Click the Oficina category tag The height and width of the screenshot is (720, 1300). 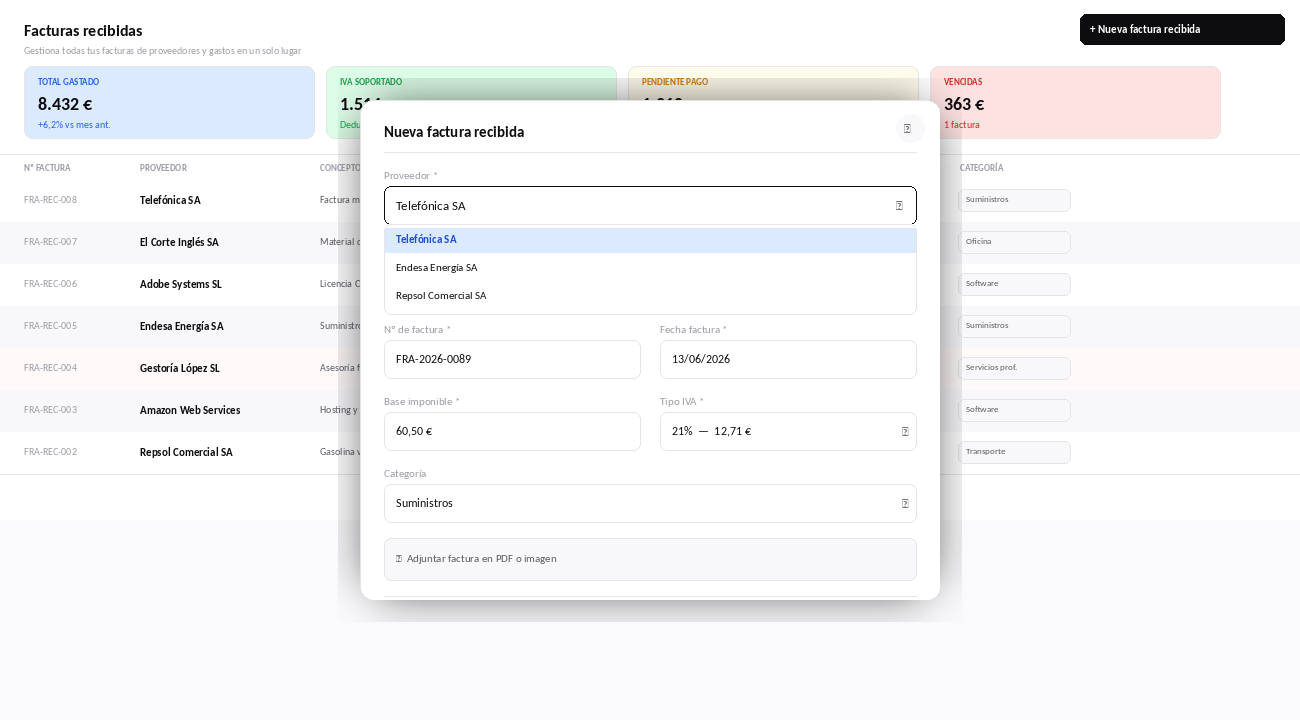pos(1014,242)
